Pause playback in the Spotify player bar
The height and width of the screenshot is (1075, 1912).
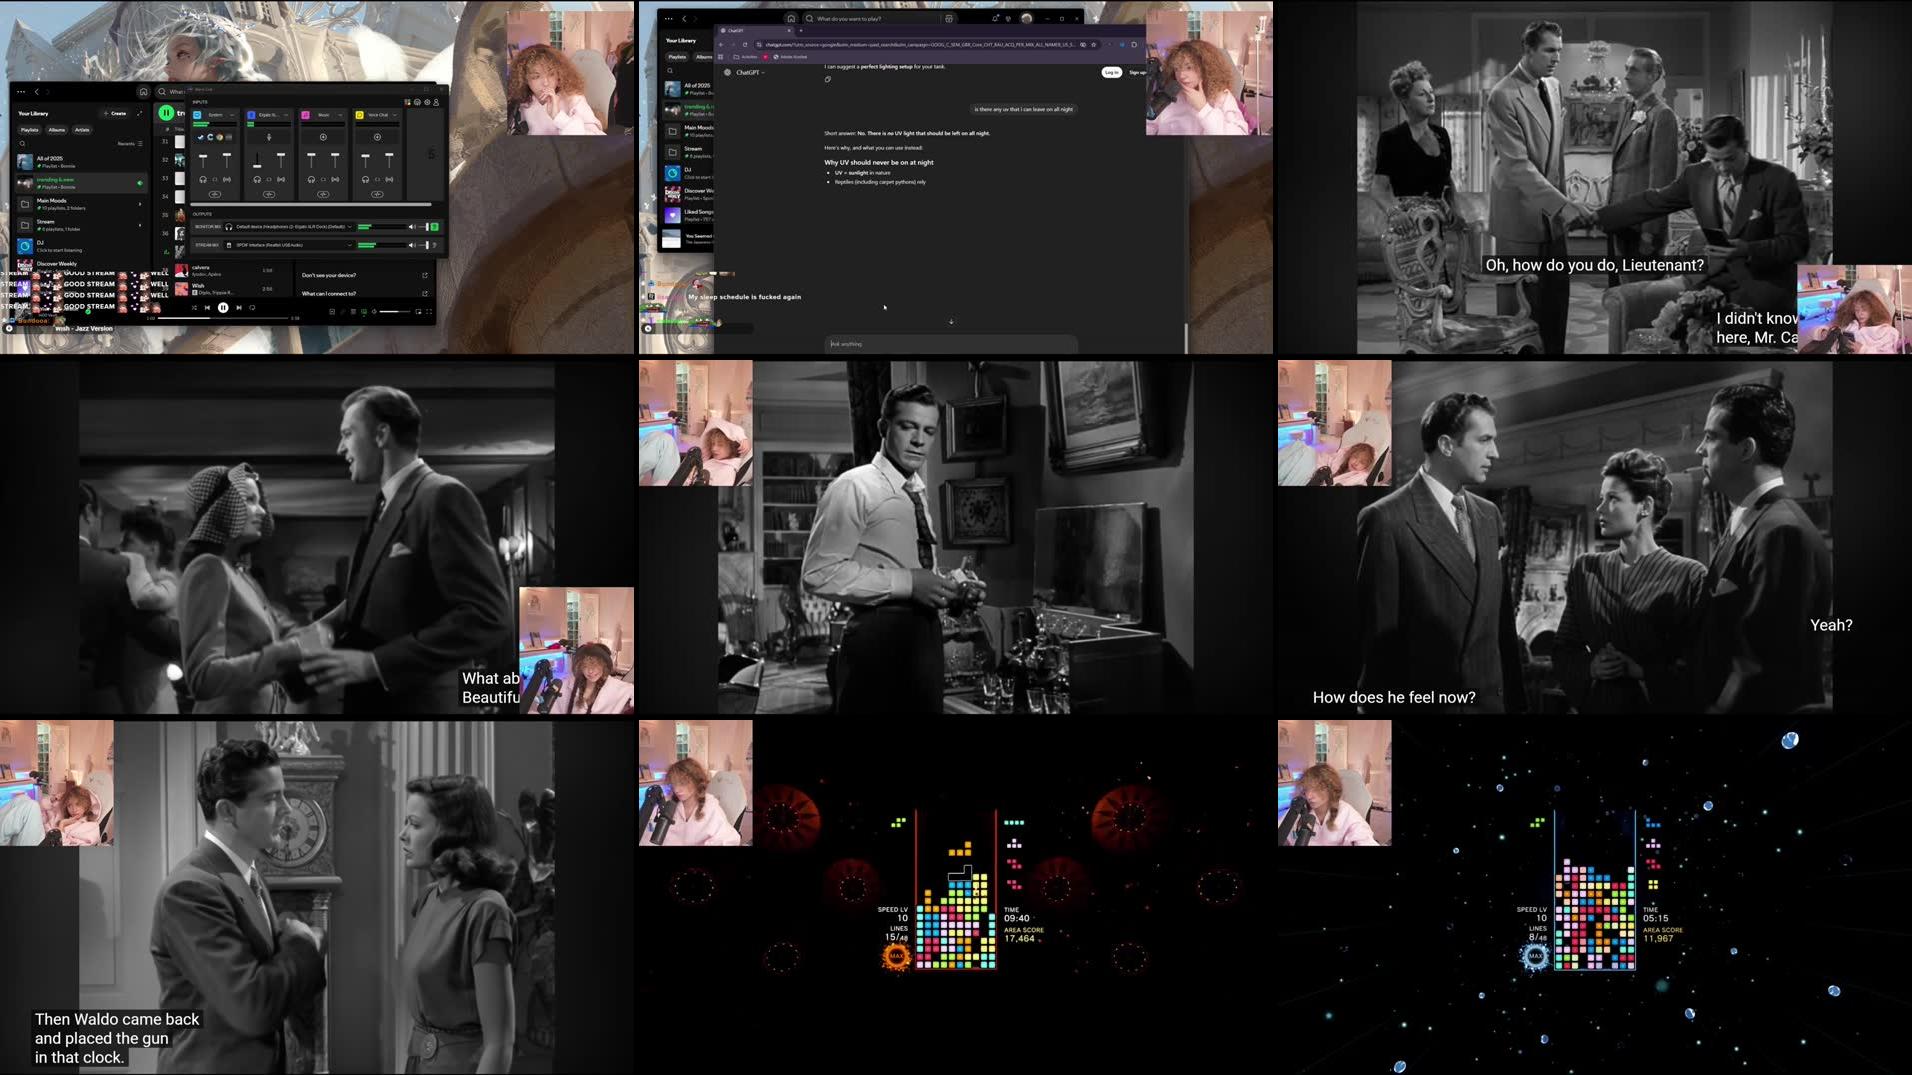(x=223, y=308)
